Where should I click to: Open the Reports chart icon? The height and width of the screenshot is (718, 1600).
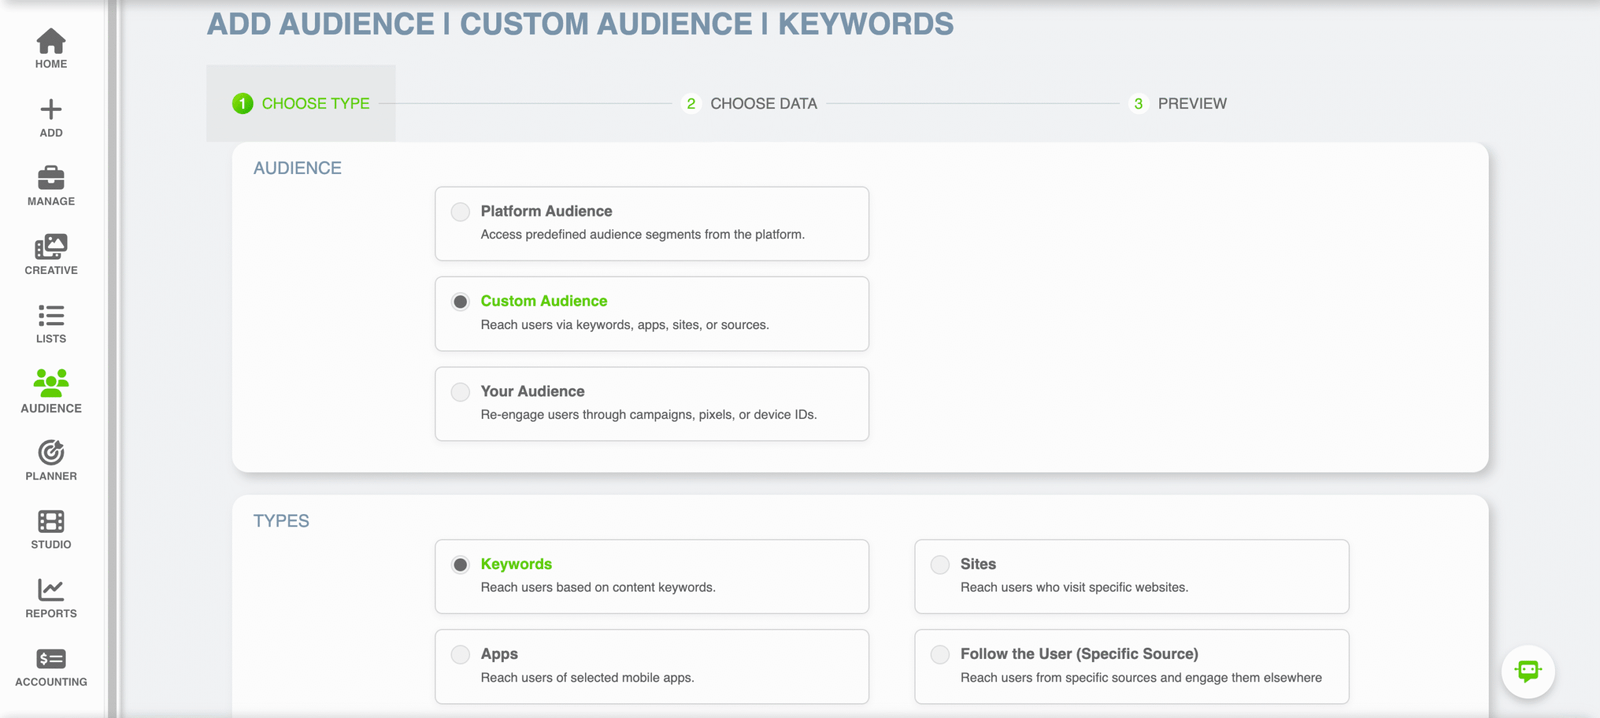(x=51, y=598)
